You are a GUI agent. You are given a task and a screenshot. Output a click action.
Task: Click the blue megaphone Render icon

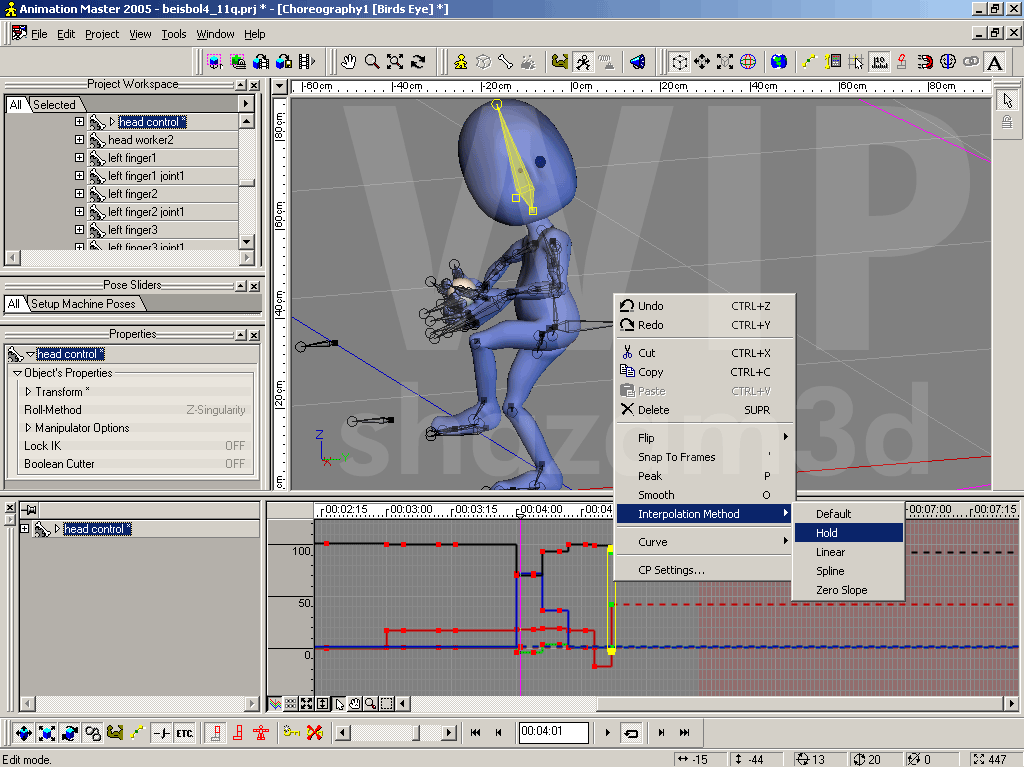point(637,62)
